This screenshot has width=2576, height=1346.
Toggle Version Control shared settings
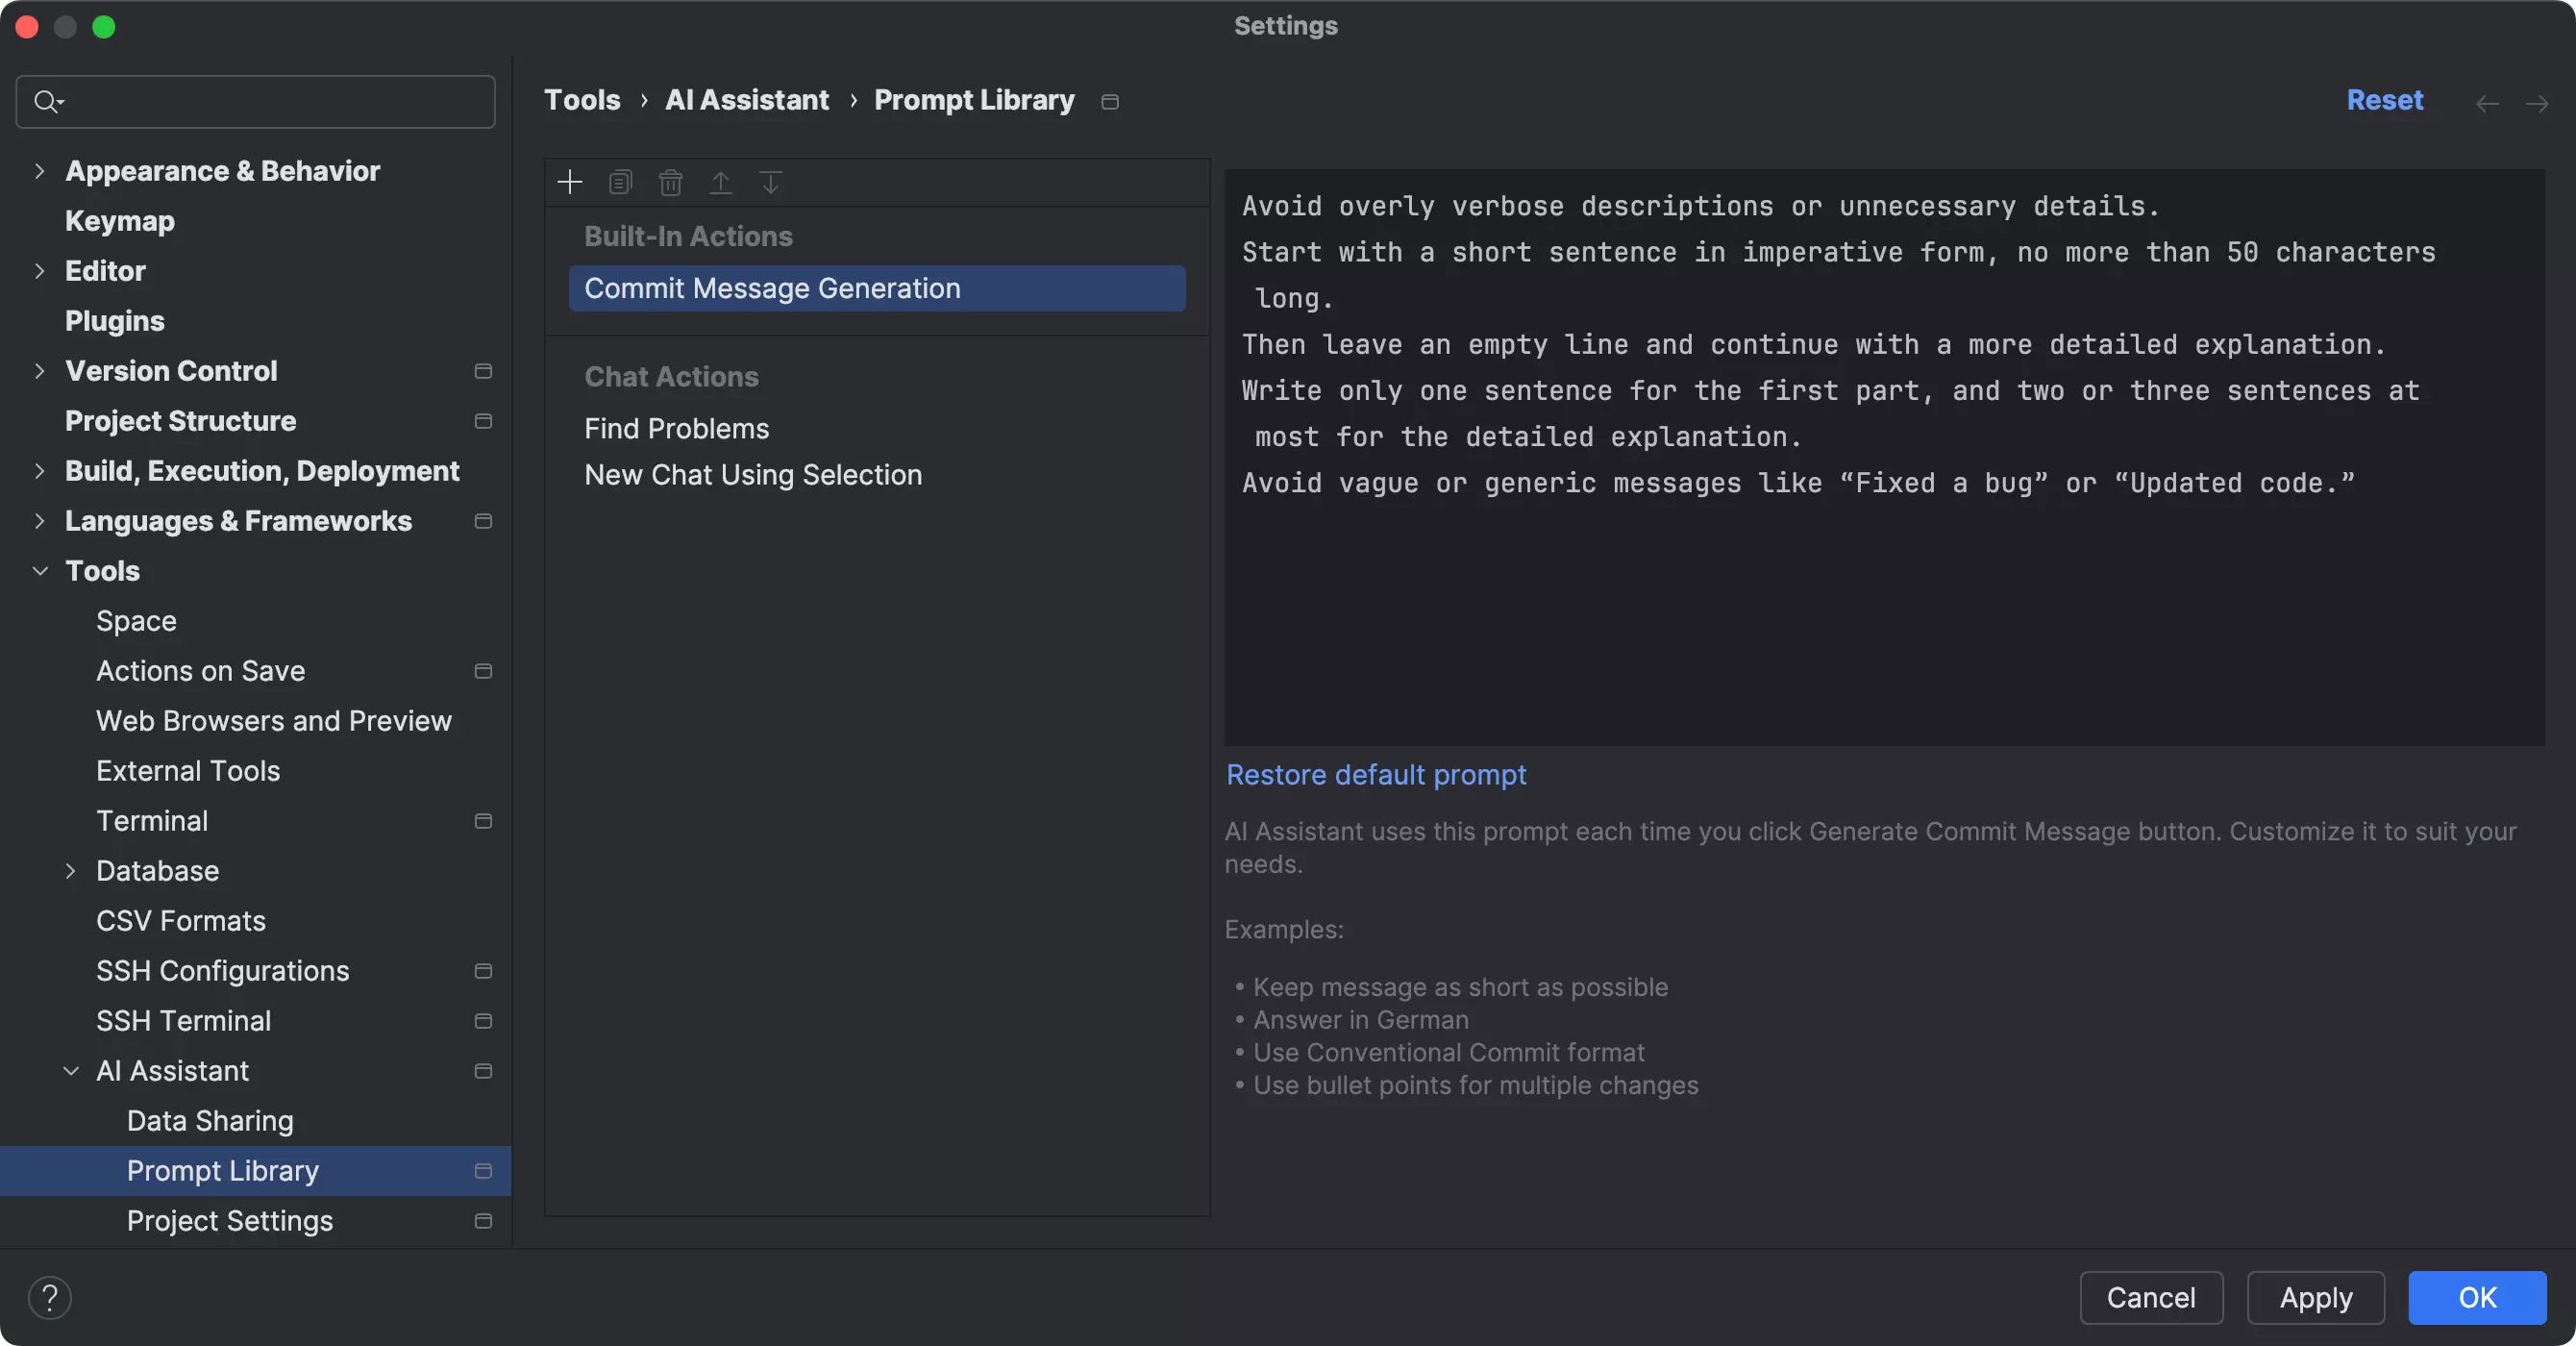click(x=483, y=370)
